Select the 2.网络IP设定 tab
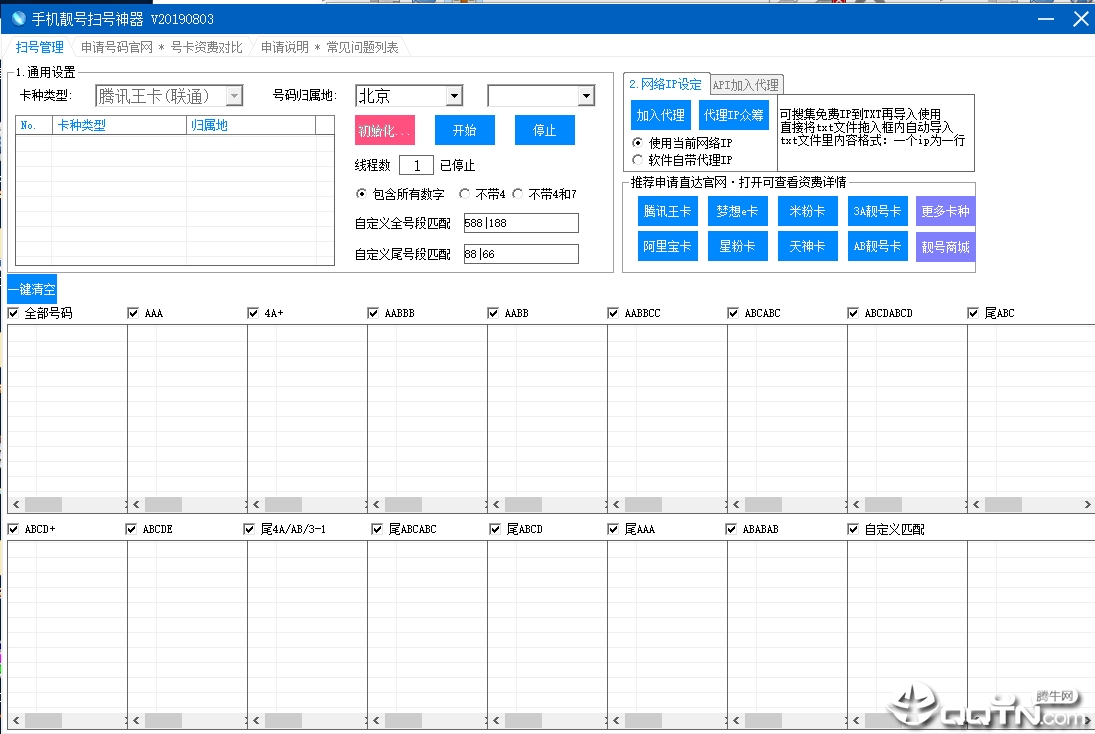The width and height of the screenshot is (1095, 734). coord(666,84)
